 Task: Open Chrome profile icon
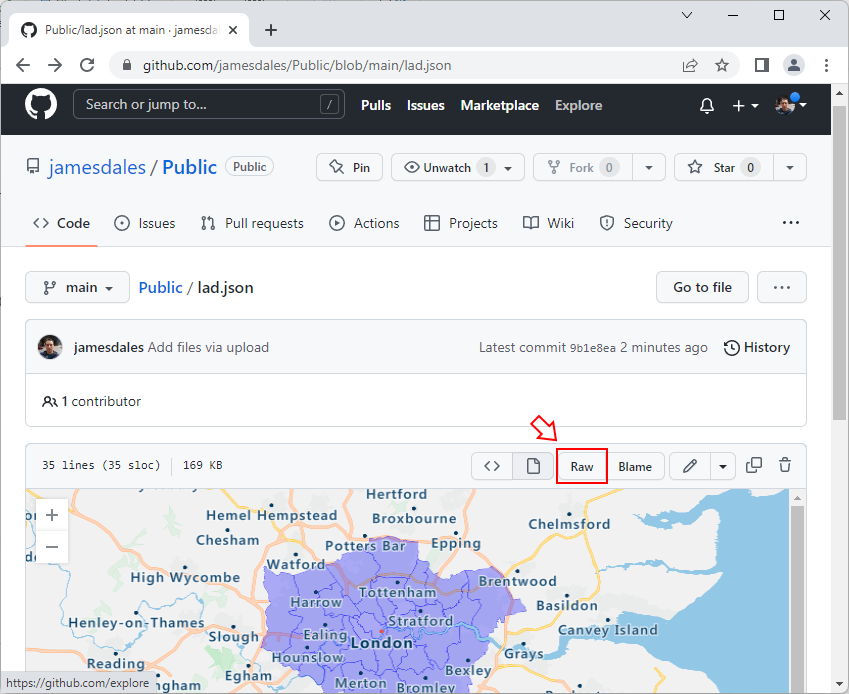[x=794, y=66]
